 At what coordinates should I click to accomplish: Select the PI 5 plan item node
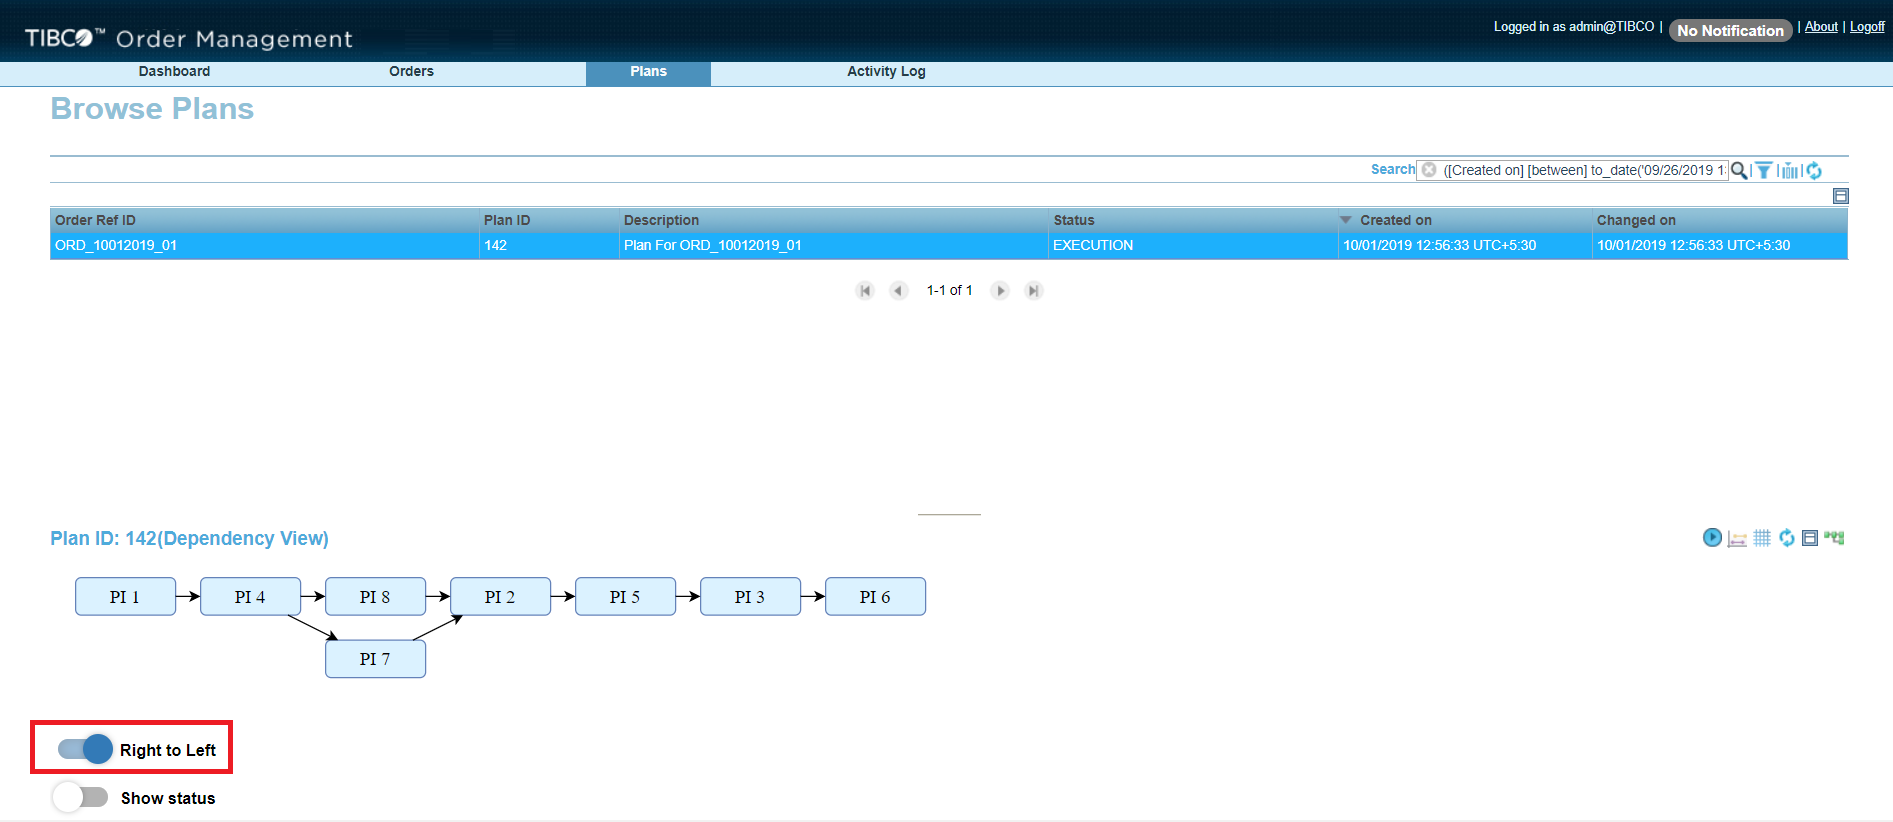pos(625,596)
